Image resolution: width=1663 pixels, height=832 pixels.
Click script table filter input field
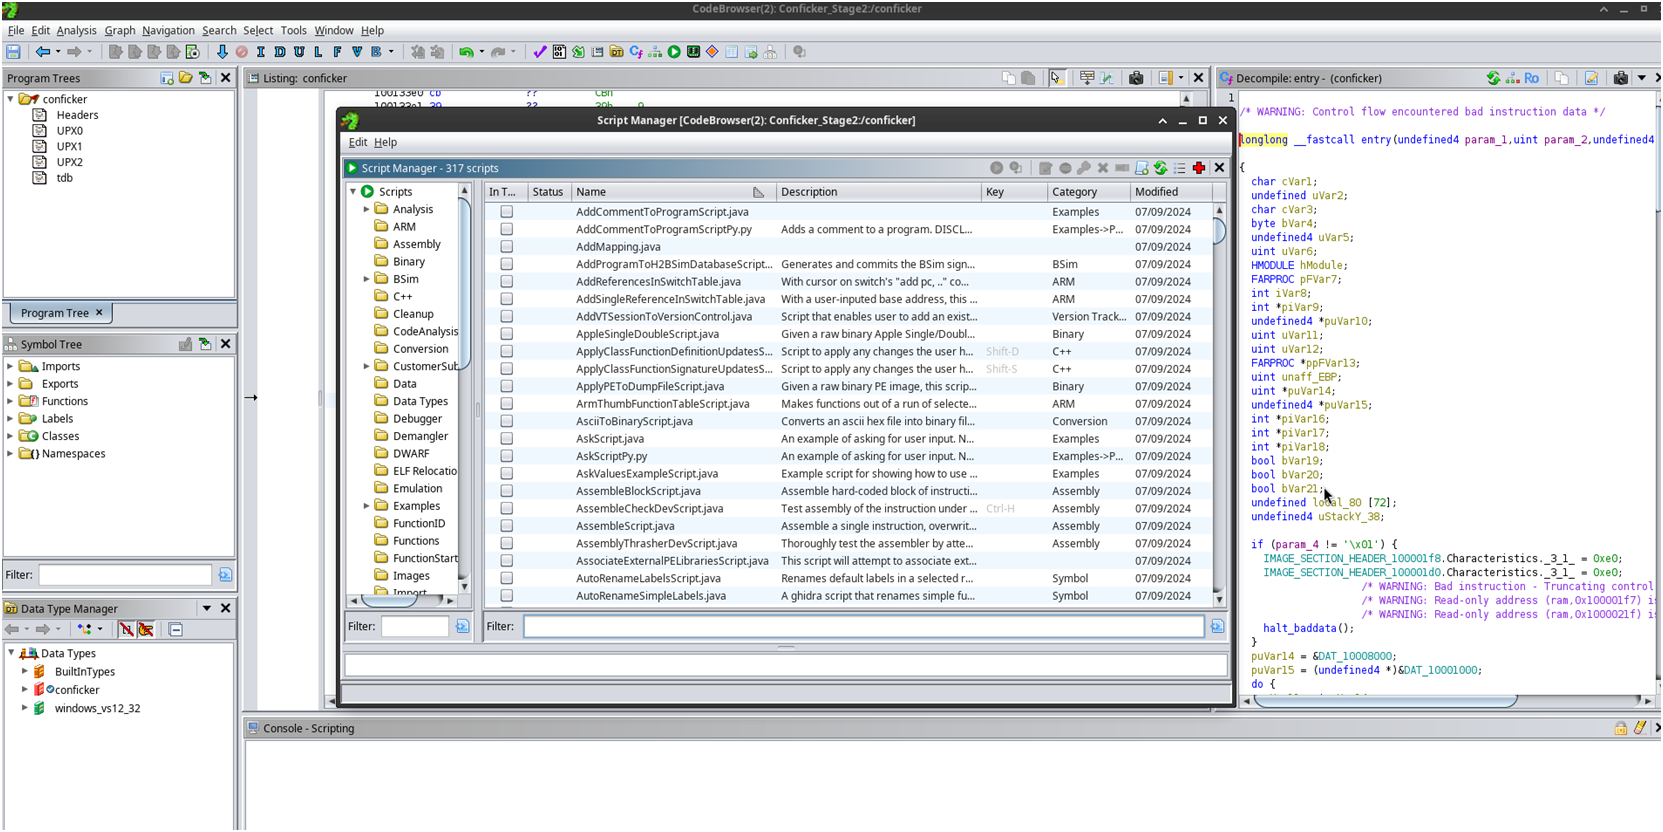tap(864, 626)
